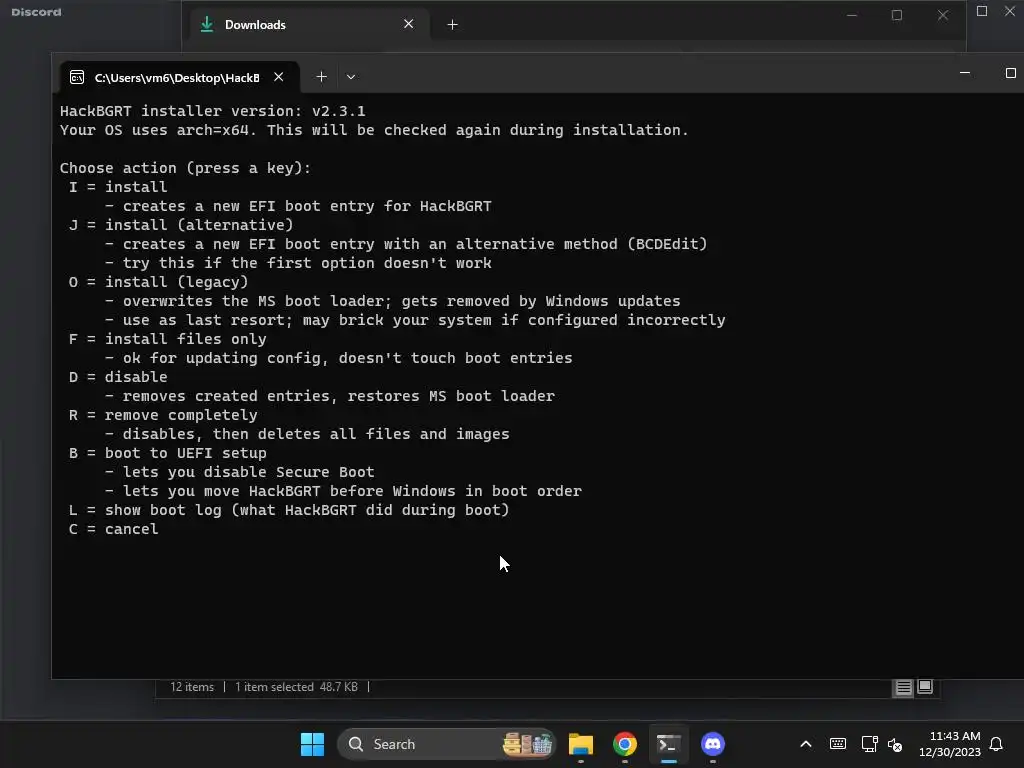The width and height of the screenshot is (1024, 768).
Task: Click the '12 items' status bar text
Action: coord(192,687)
